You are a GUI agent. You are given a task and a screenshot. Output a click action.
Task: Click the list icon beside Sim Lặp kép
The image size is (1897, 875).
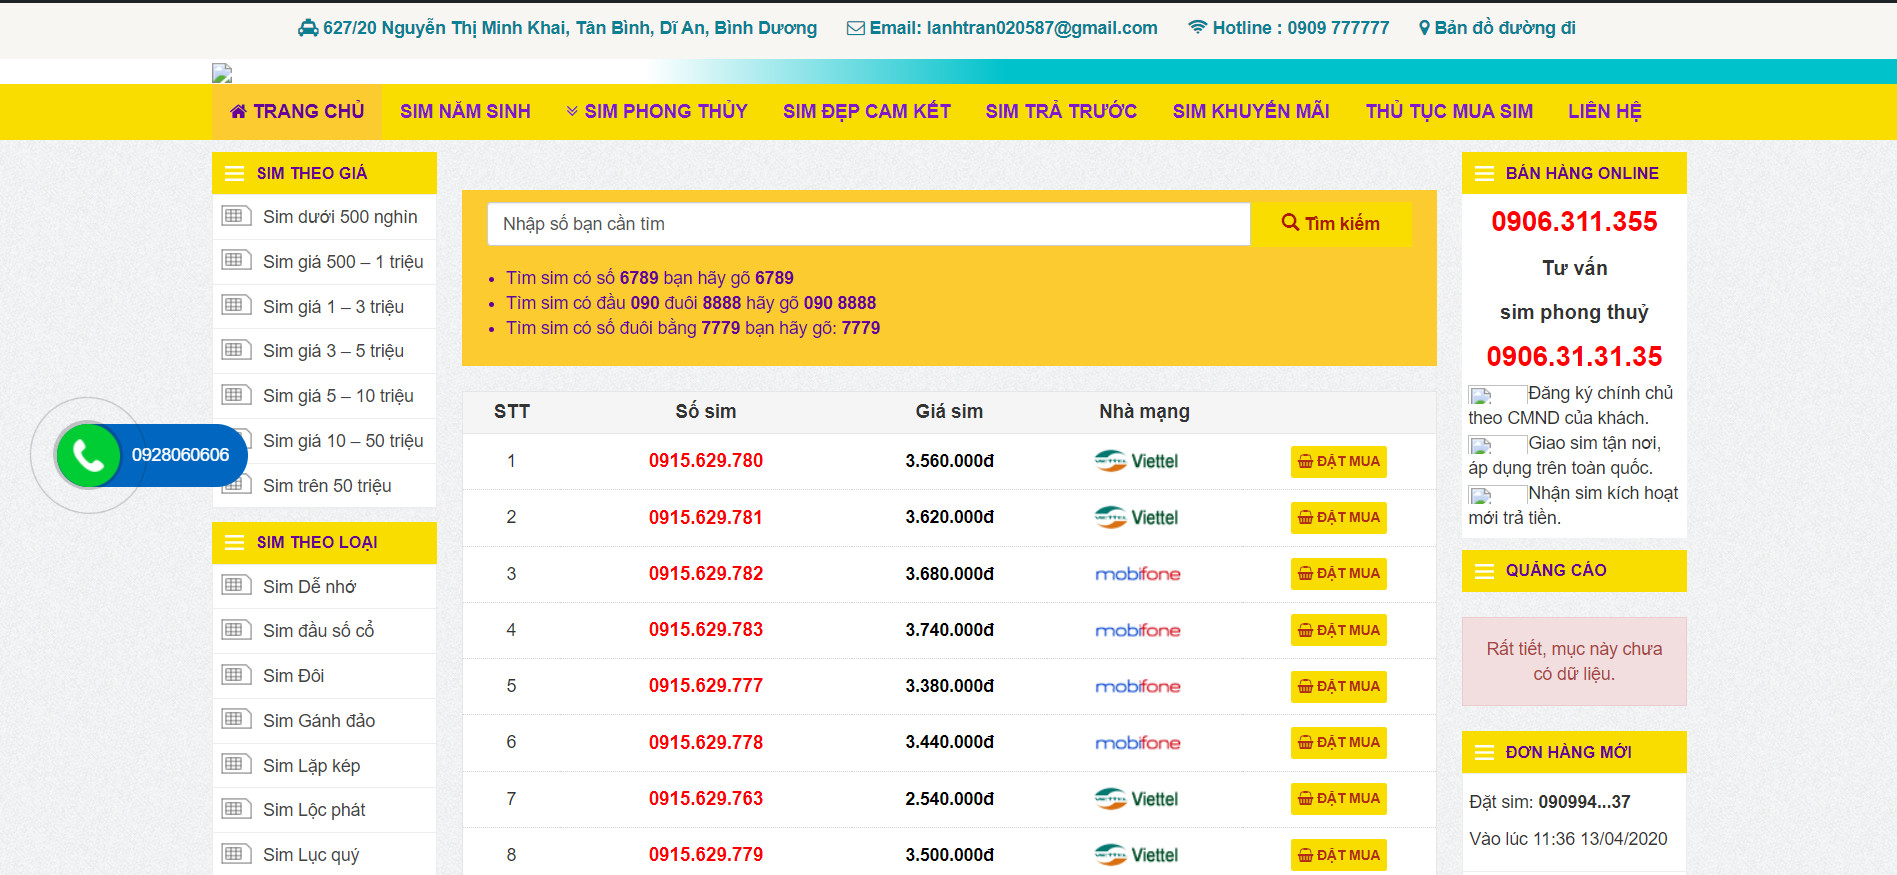pyautogui.click(x=236, y=764)
